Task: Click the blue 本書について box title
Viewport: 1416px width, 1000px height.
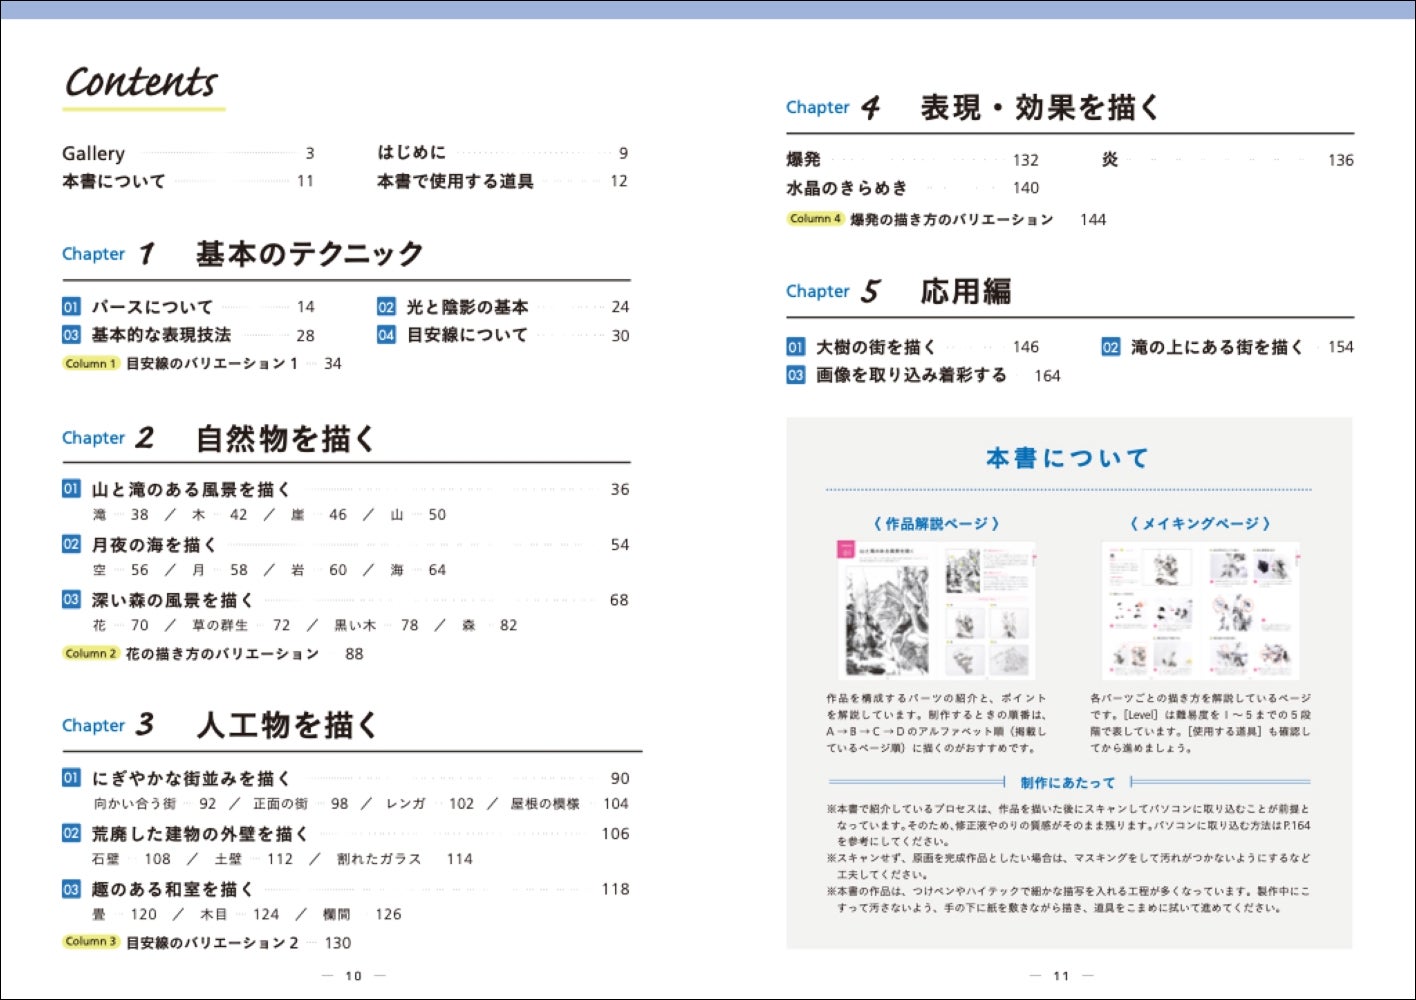Action: pos(1067,458)
